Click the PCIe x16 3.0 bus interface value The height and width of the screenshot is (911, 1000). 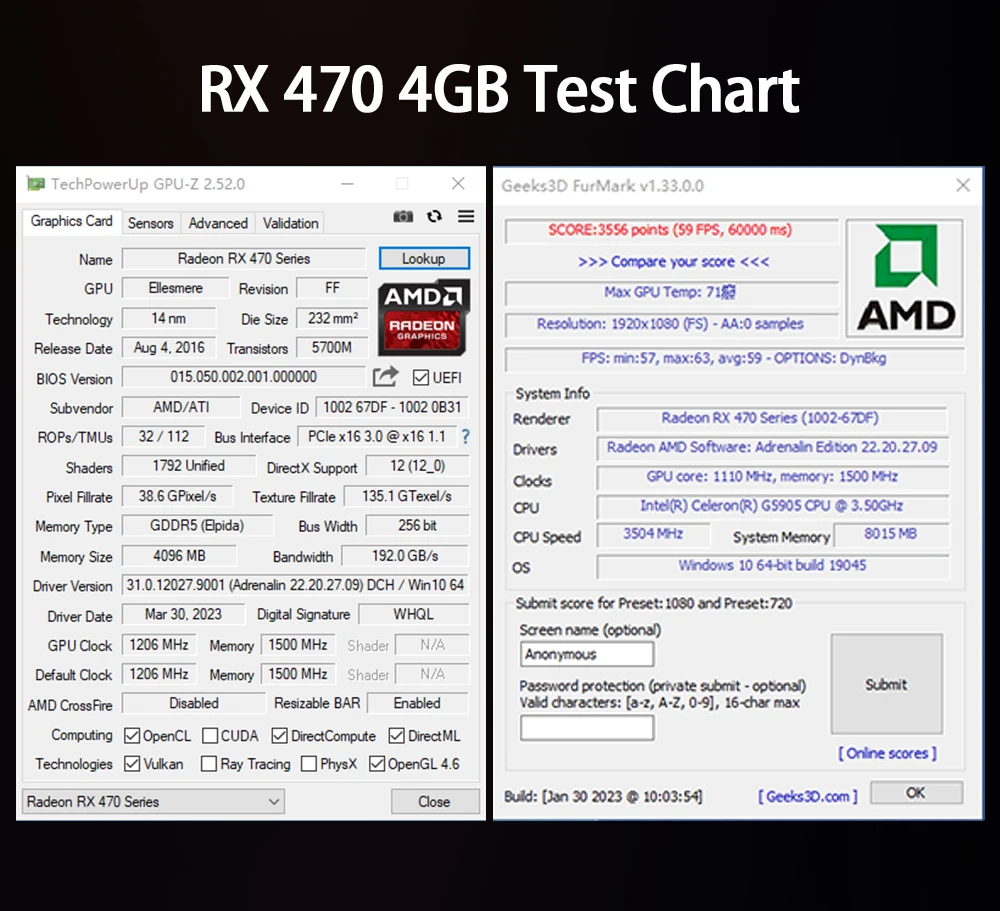(x=377, y=436)
